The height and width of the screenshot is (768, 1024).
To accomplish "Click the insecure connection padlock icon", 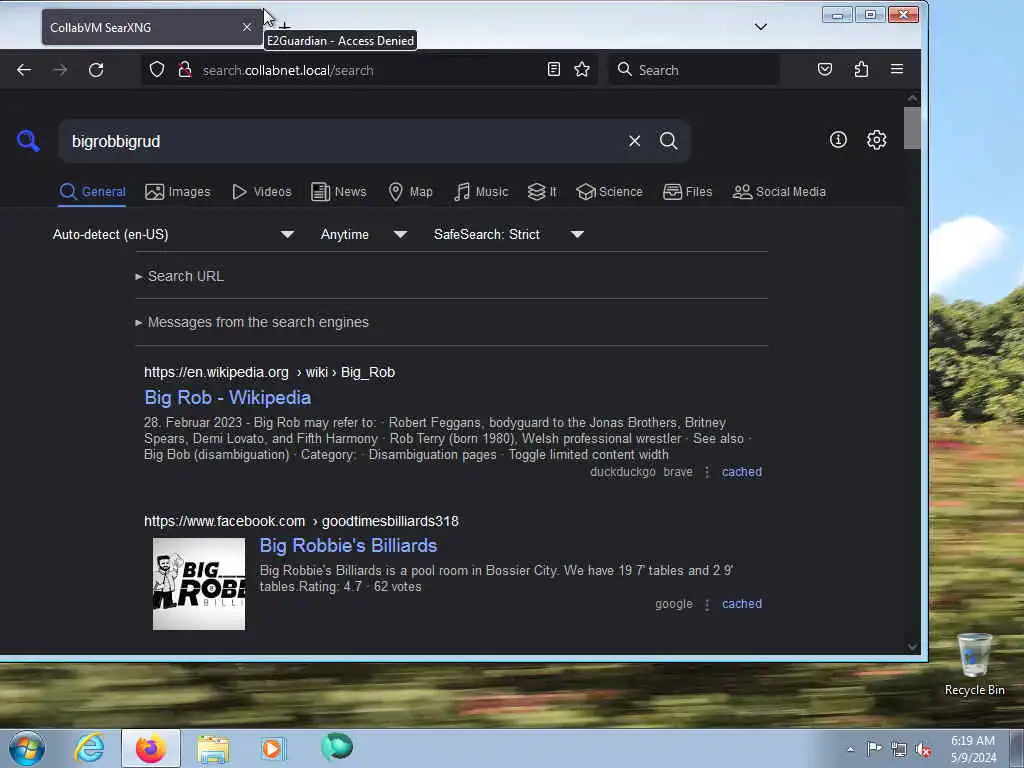I will point(185,69).
